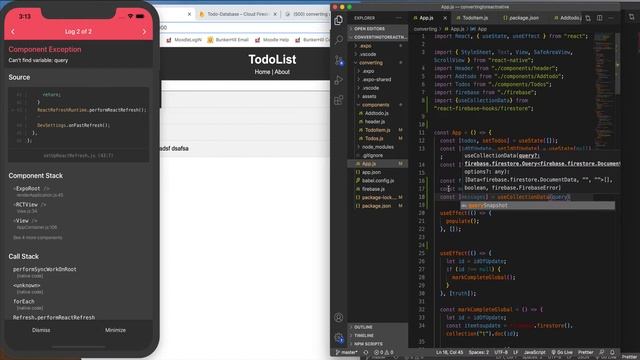Expand the Timeline section
Screen dimensions: 640x360
(x=378, y=336)
